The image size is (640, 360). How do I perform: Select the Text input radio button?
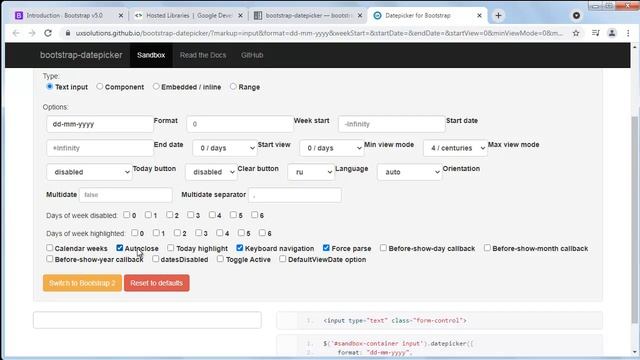click(50, 87)
